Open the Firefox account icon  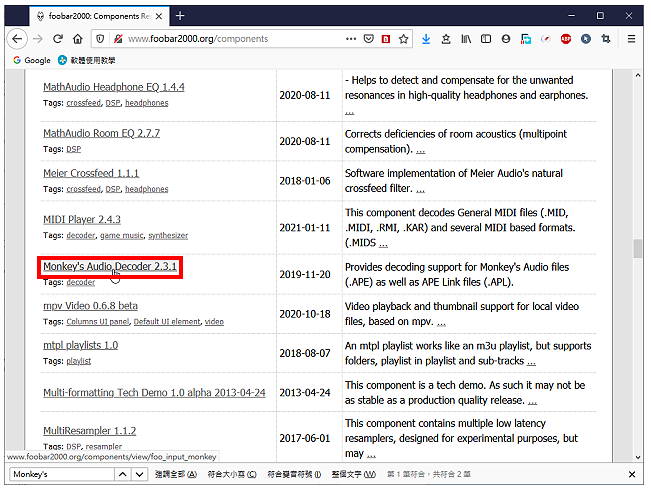coord(506,39)
